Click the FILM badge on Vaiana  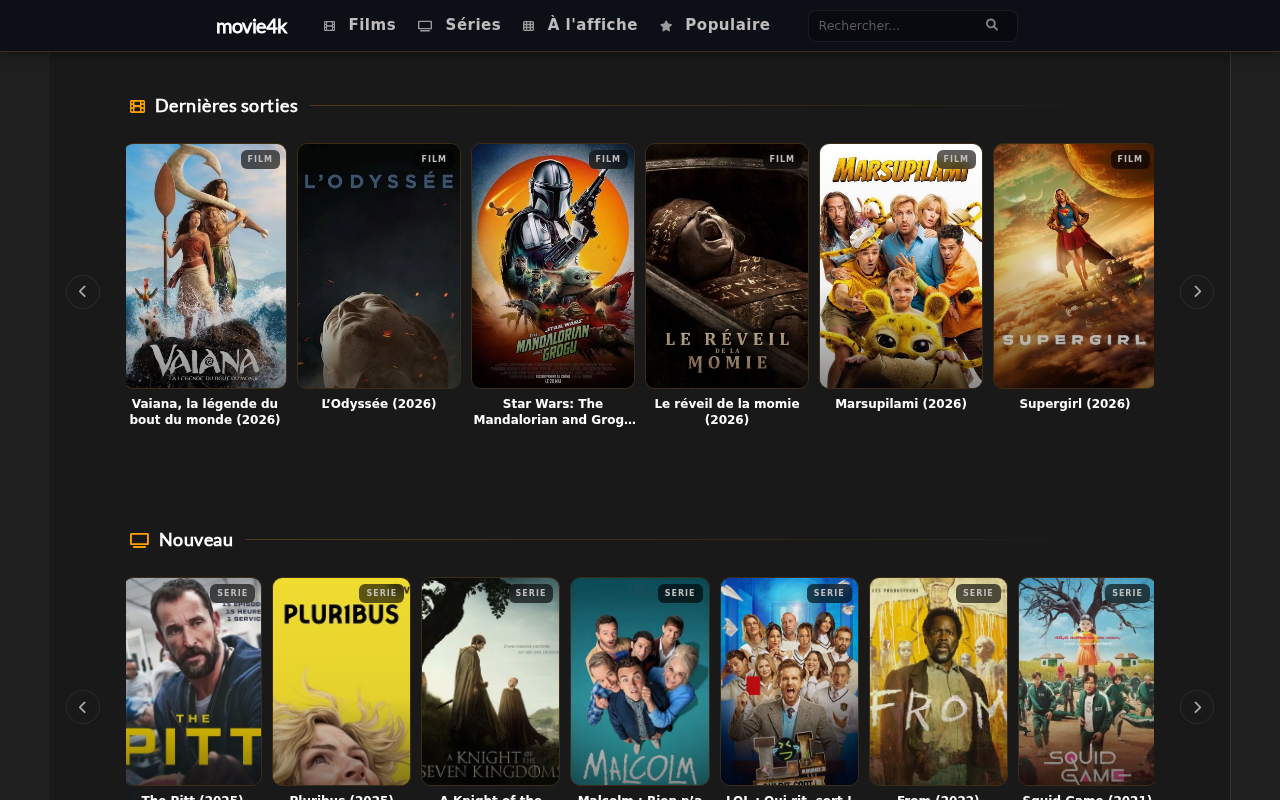tap(260, 159)
